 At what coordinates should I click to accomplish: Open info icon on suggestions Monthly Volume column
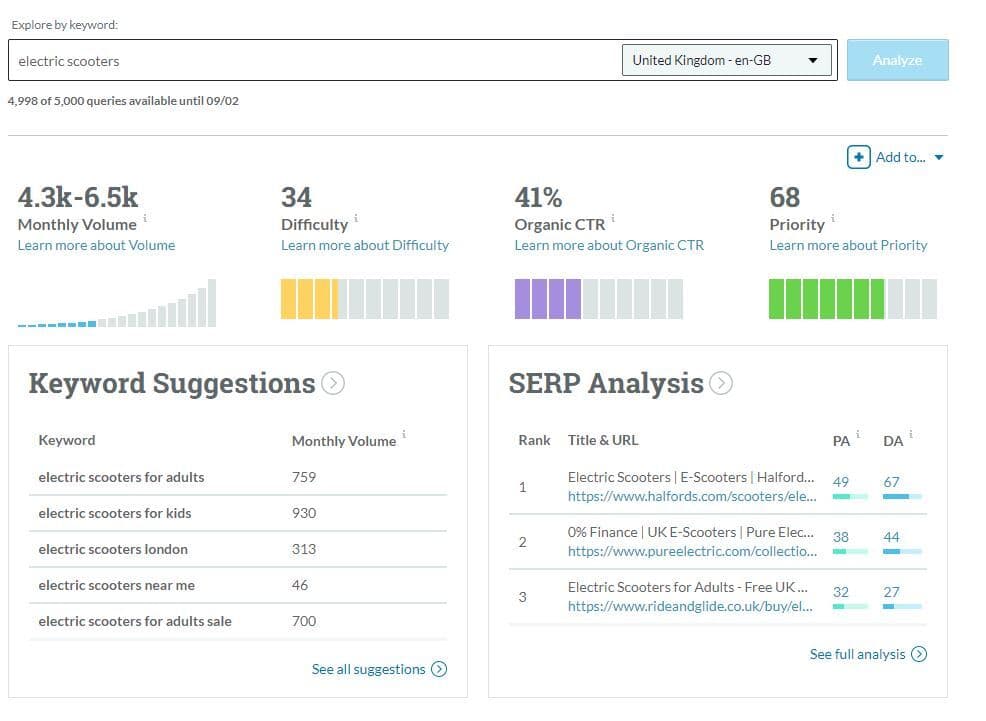click(x=404, y=434)
